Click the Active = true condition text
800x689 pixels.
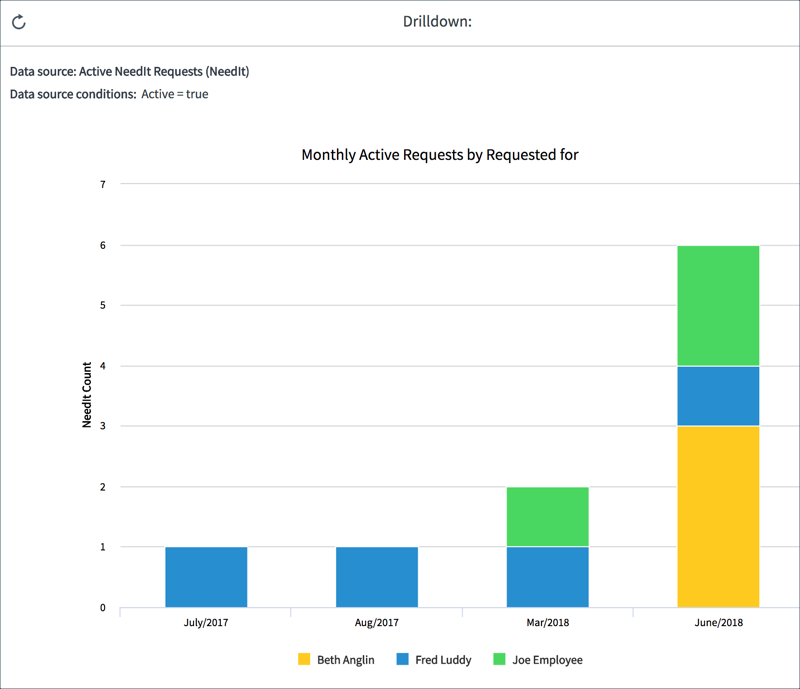(175, 94)
